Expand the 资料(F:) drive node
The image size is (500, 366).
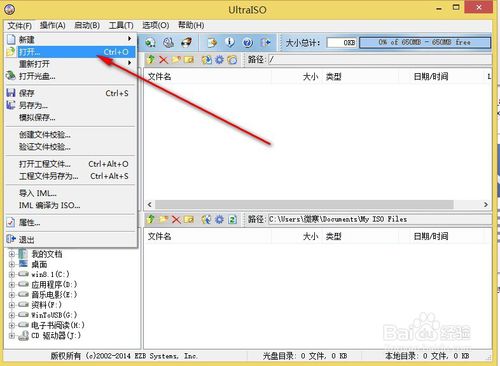pos(12,305)
